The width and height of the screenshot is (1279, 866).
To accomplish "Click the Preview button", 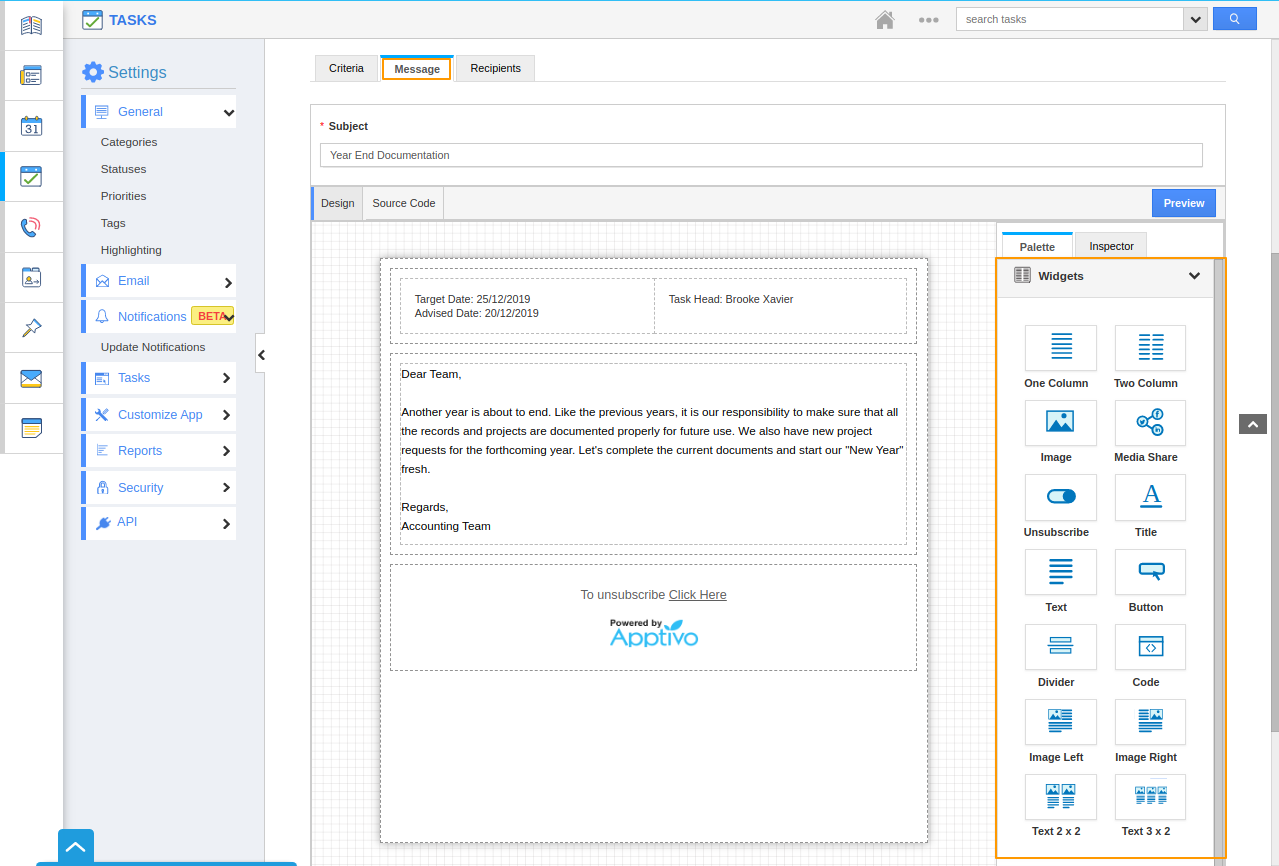I will click(1183, 203).
